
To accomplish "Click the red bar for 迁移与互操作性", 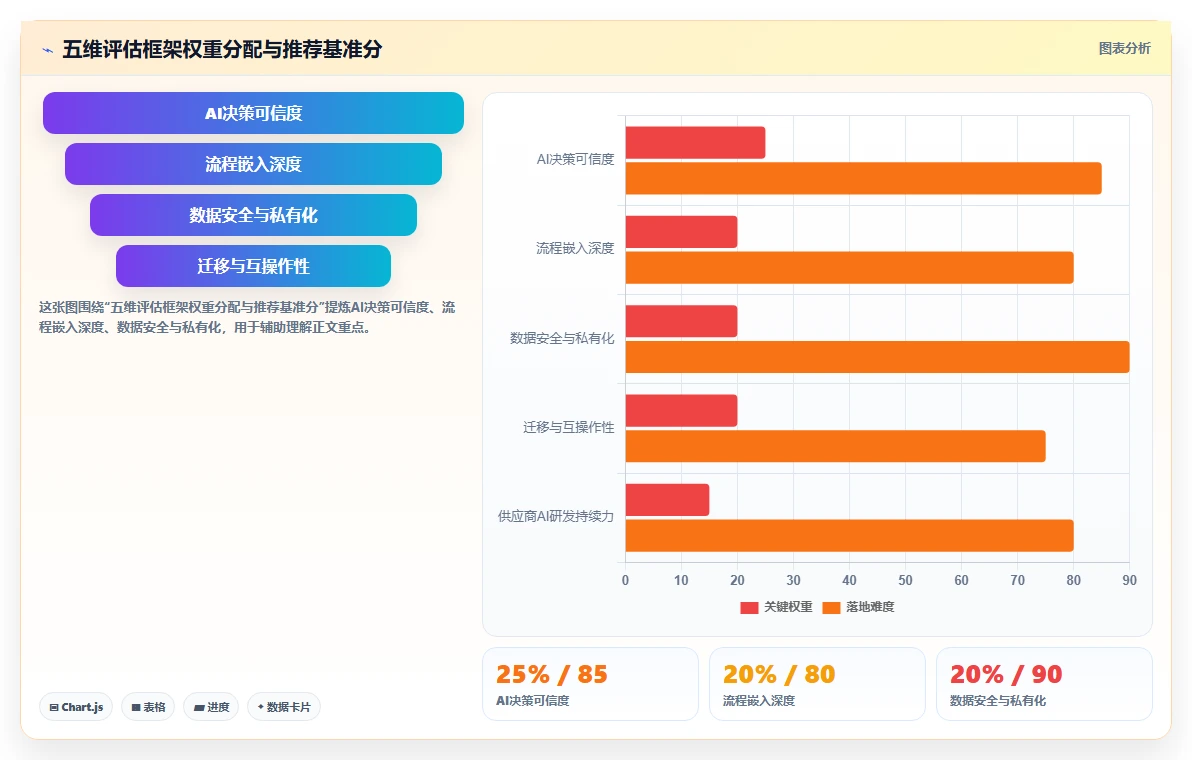I will pyautogui.click(x=681, y=410).
